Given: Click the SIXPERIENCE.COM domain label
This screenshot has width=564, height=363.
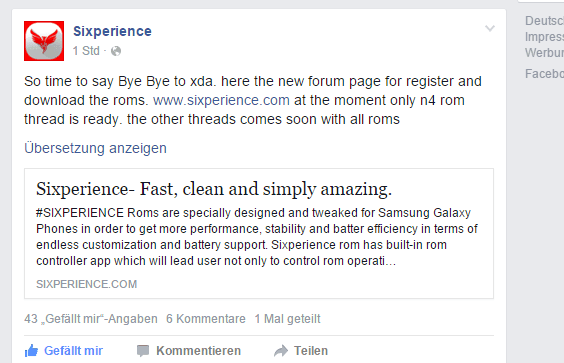Looking at the screenshot, I should pyautogui.click(x=87, y=284).
